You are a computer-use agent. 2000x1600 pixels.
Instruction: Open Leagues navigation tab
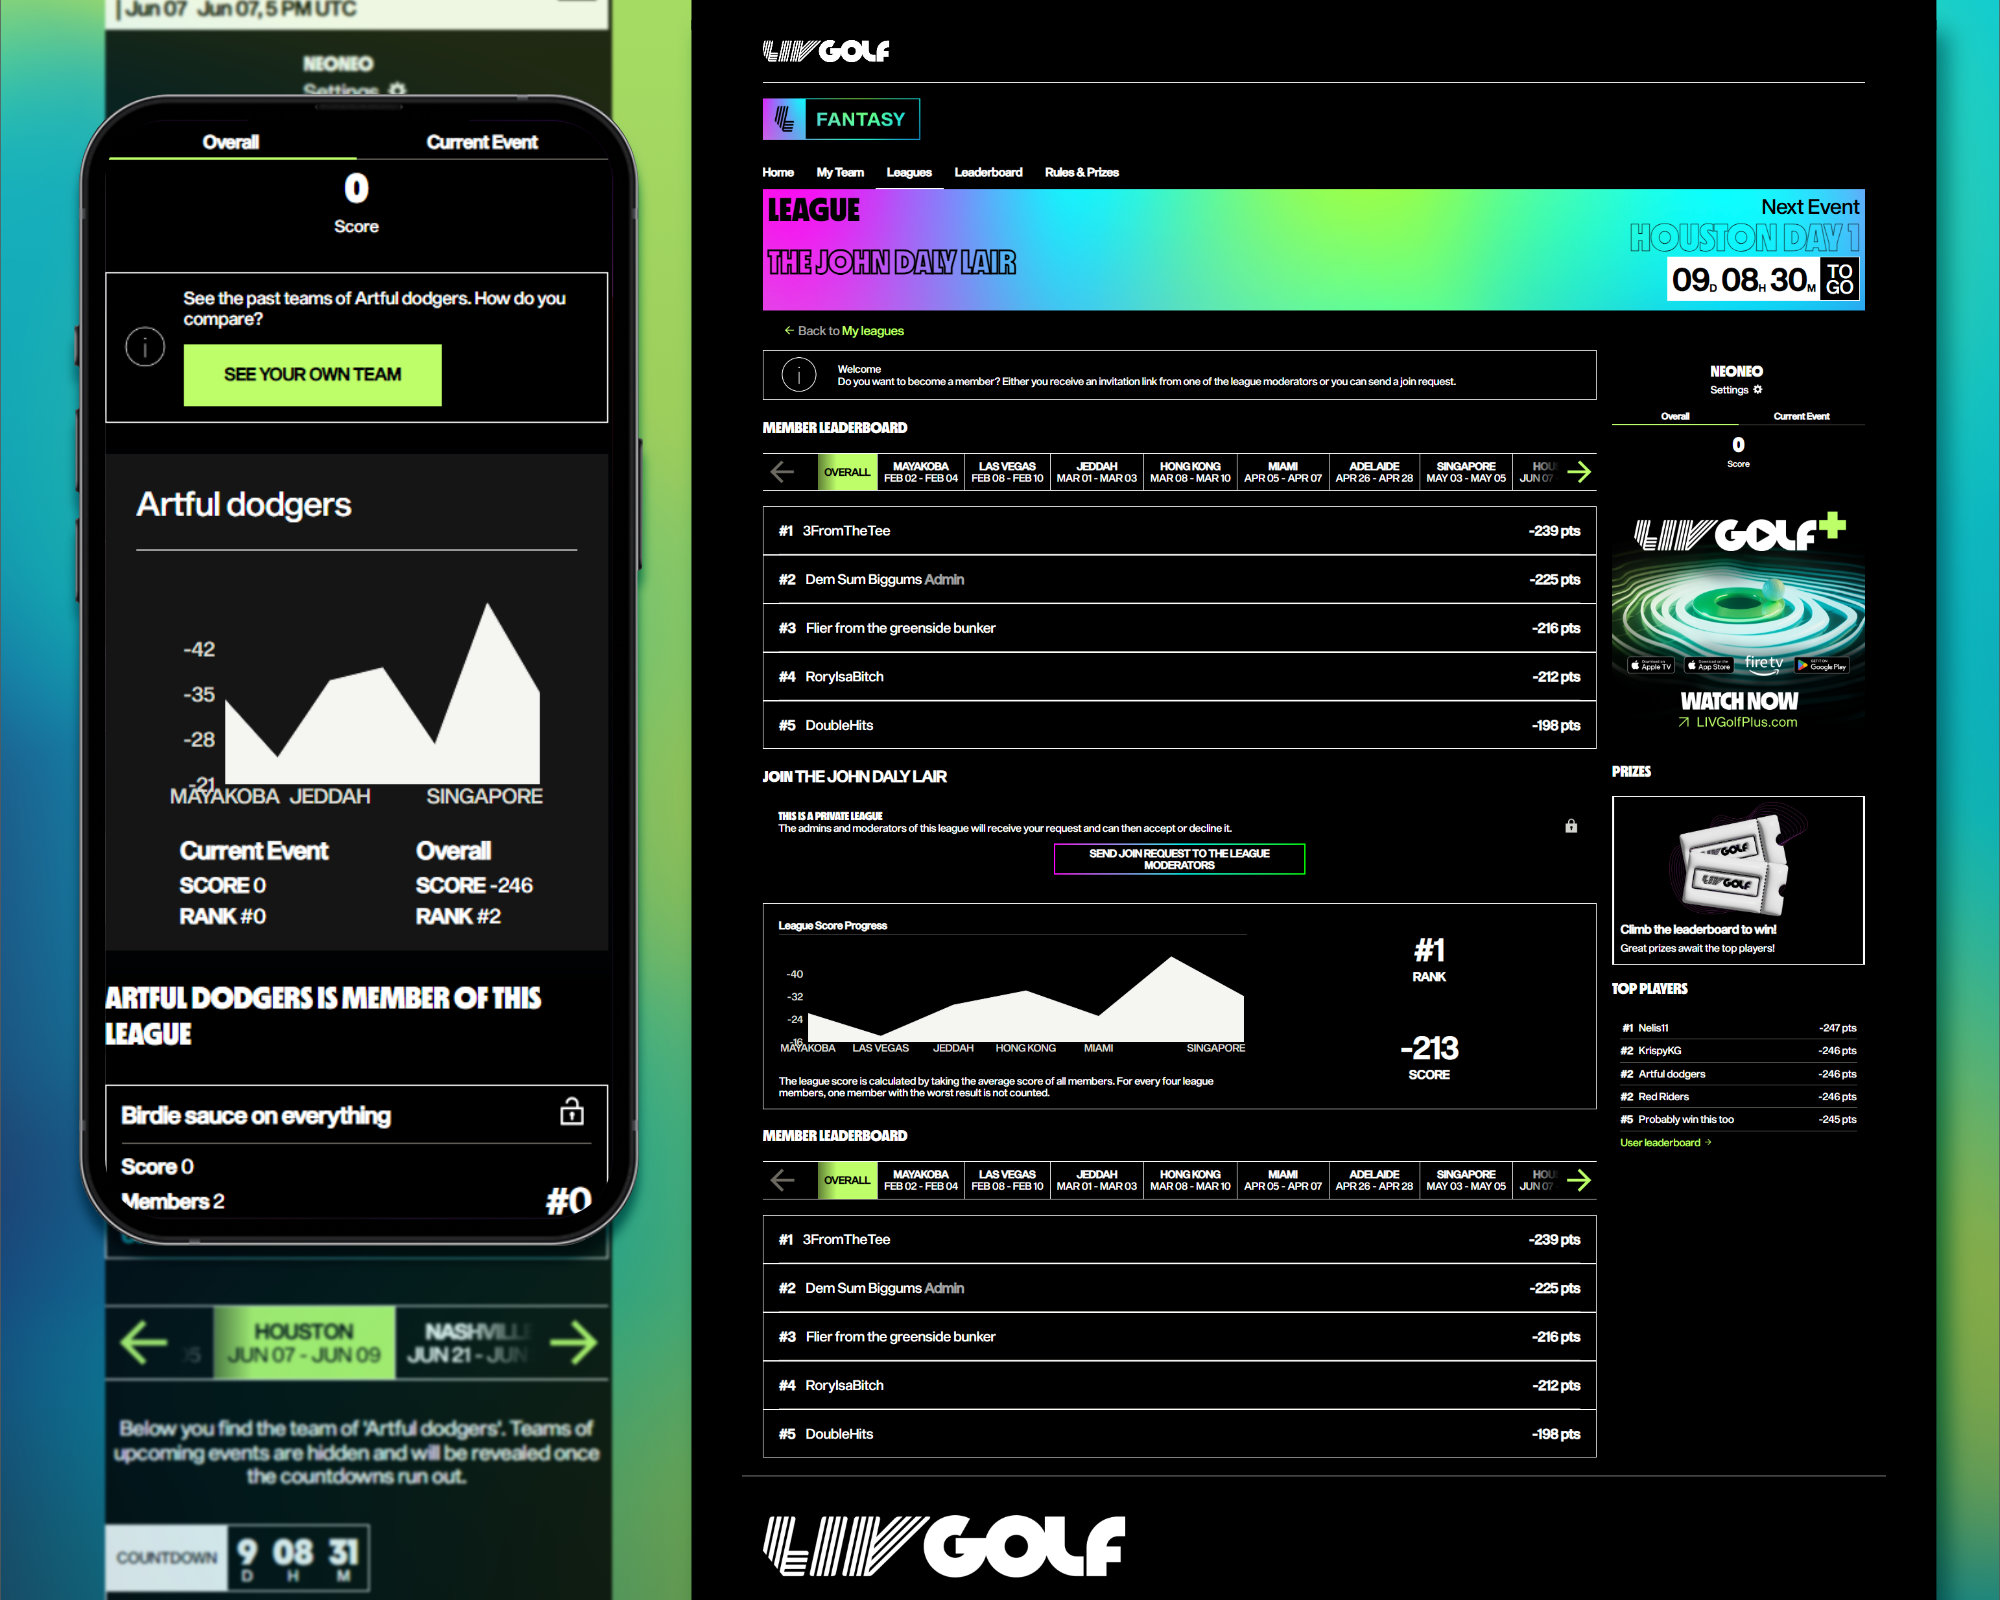click(909, 172)
